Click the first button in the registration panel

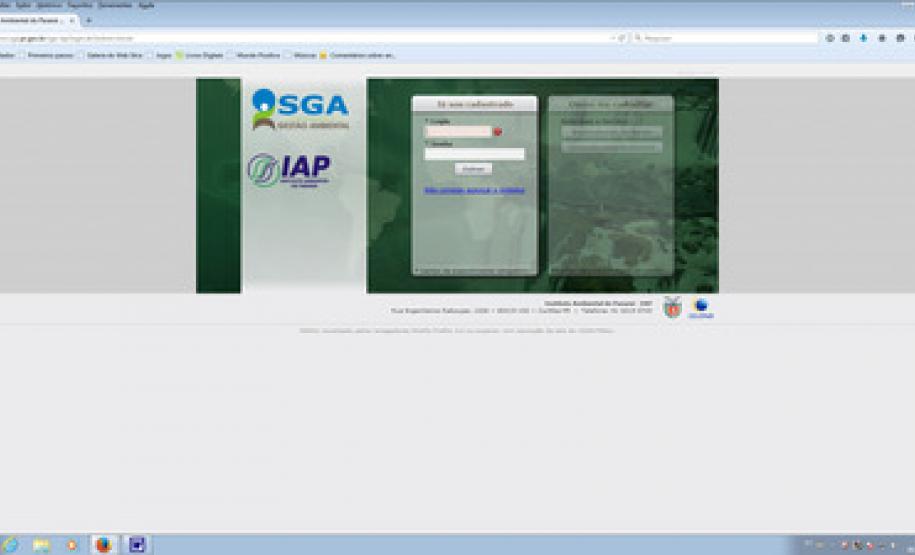coord(611,132)
